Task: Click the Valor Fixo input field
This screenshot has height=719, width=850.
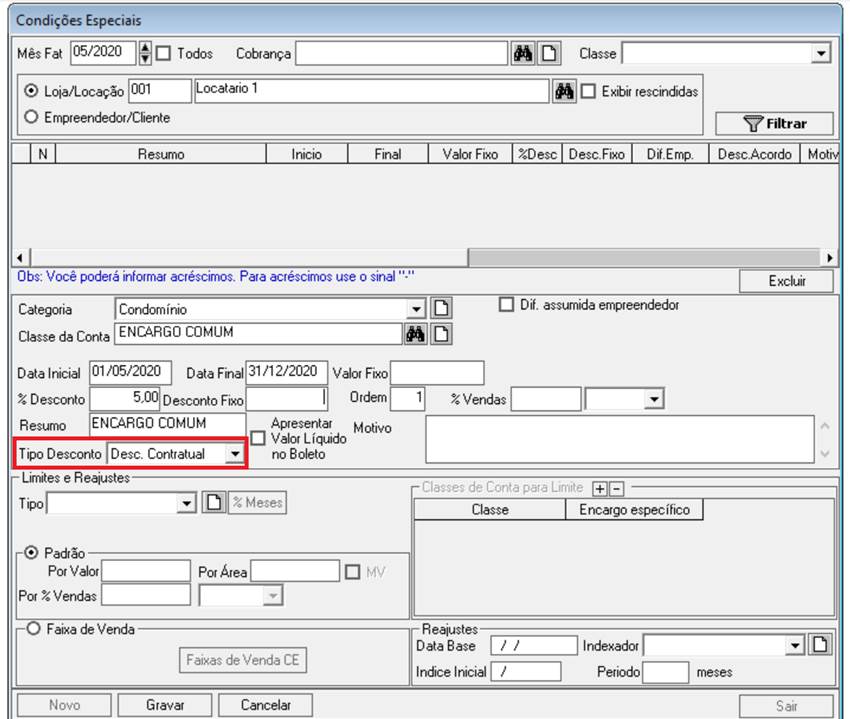Action: [x=437, y=373]
